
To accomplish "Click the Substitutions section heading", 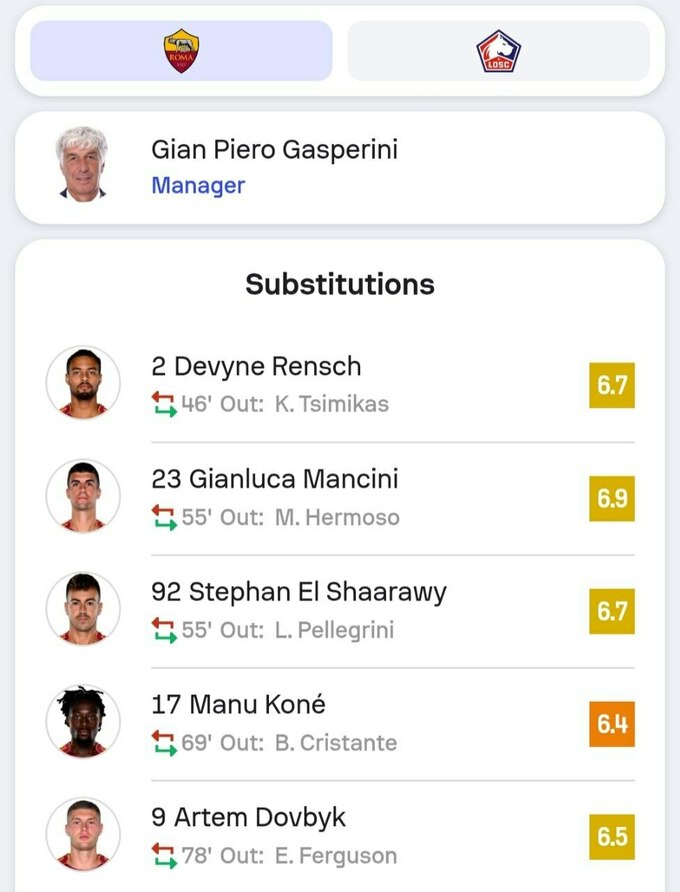I will (x=340, y=284).
